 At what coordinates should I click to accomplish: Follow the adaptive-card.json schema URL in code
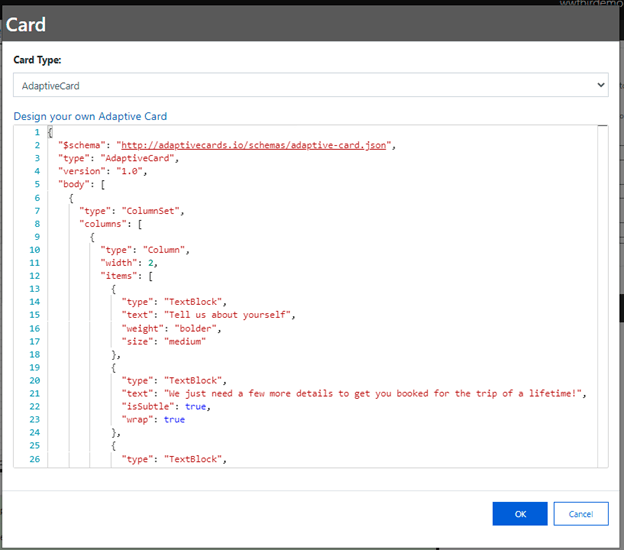click(254, 145)
